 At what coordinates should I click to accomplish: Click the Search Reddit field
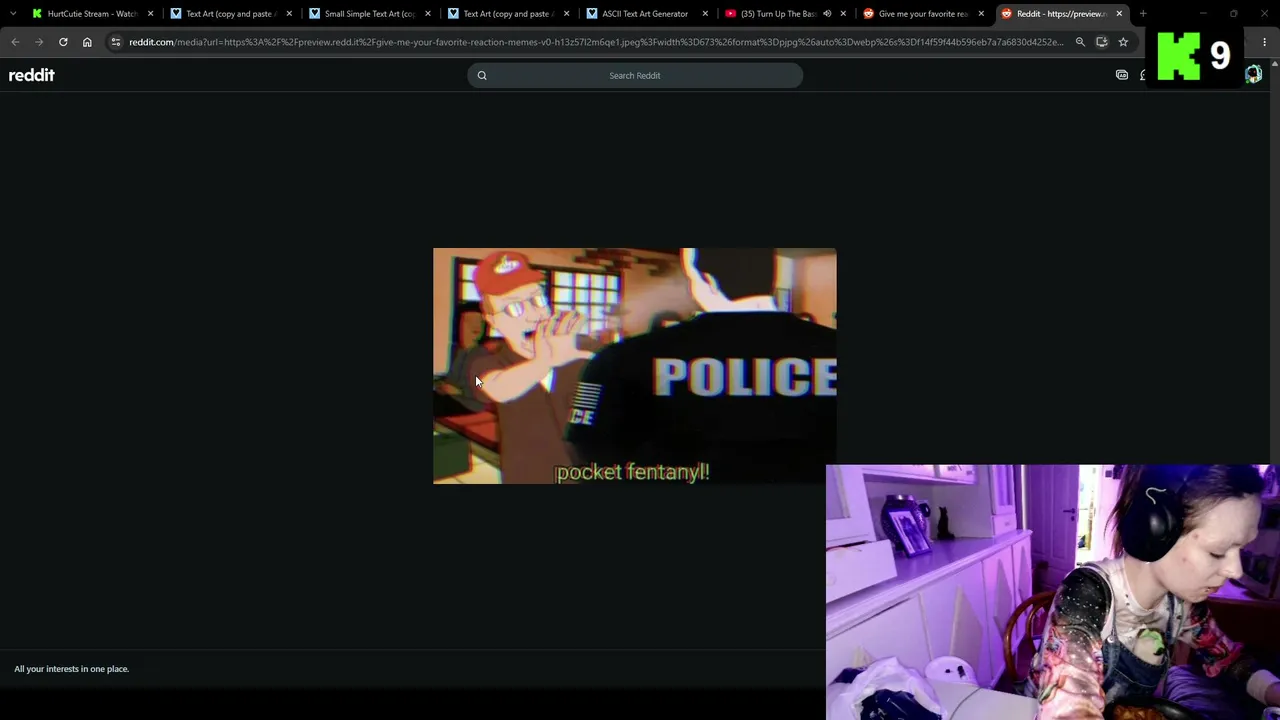coord(635,75)
